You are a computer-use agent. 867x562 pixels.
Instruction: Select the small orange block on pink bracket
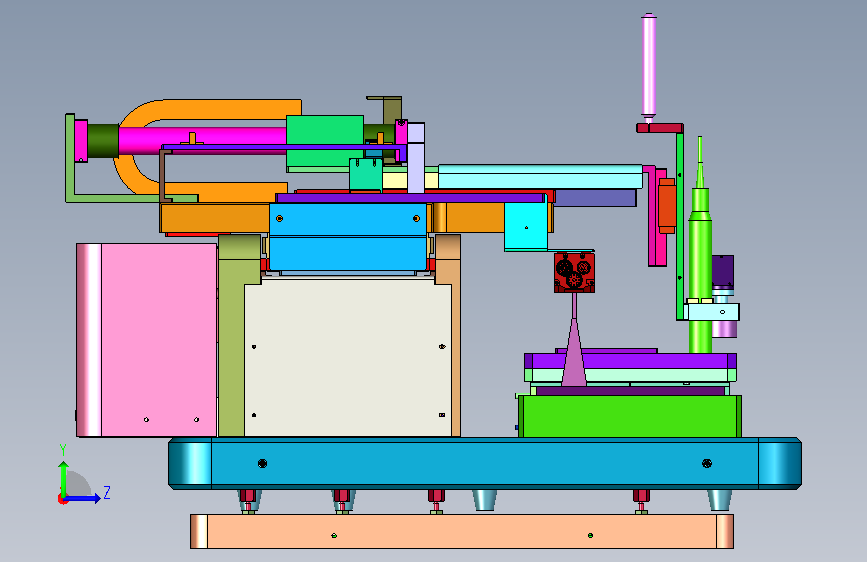click(x=667, y=206)
